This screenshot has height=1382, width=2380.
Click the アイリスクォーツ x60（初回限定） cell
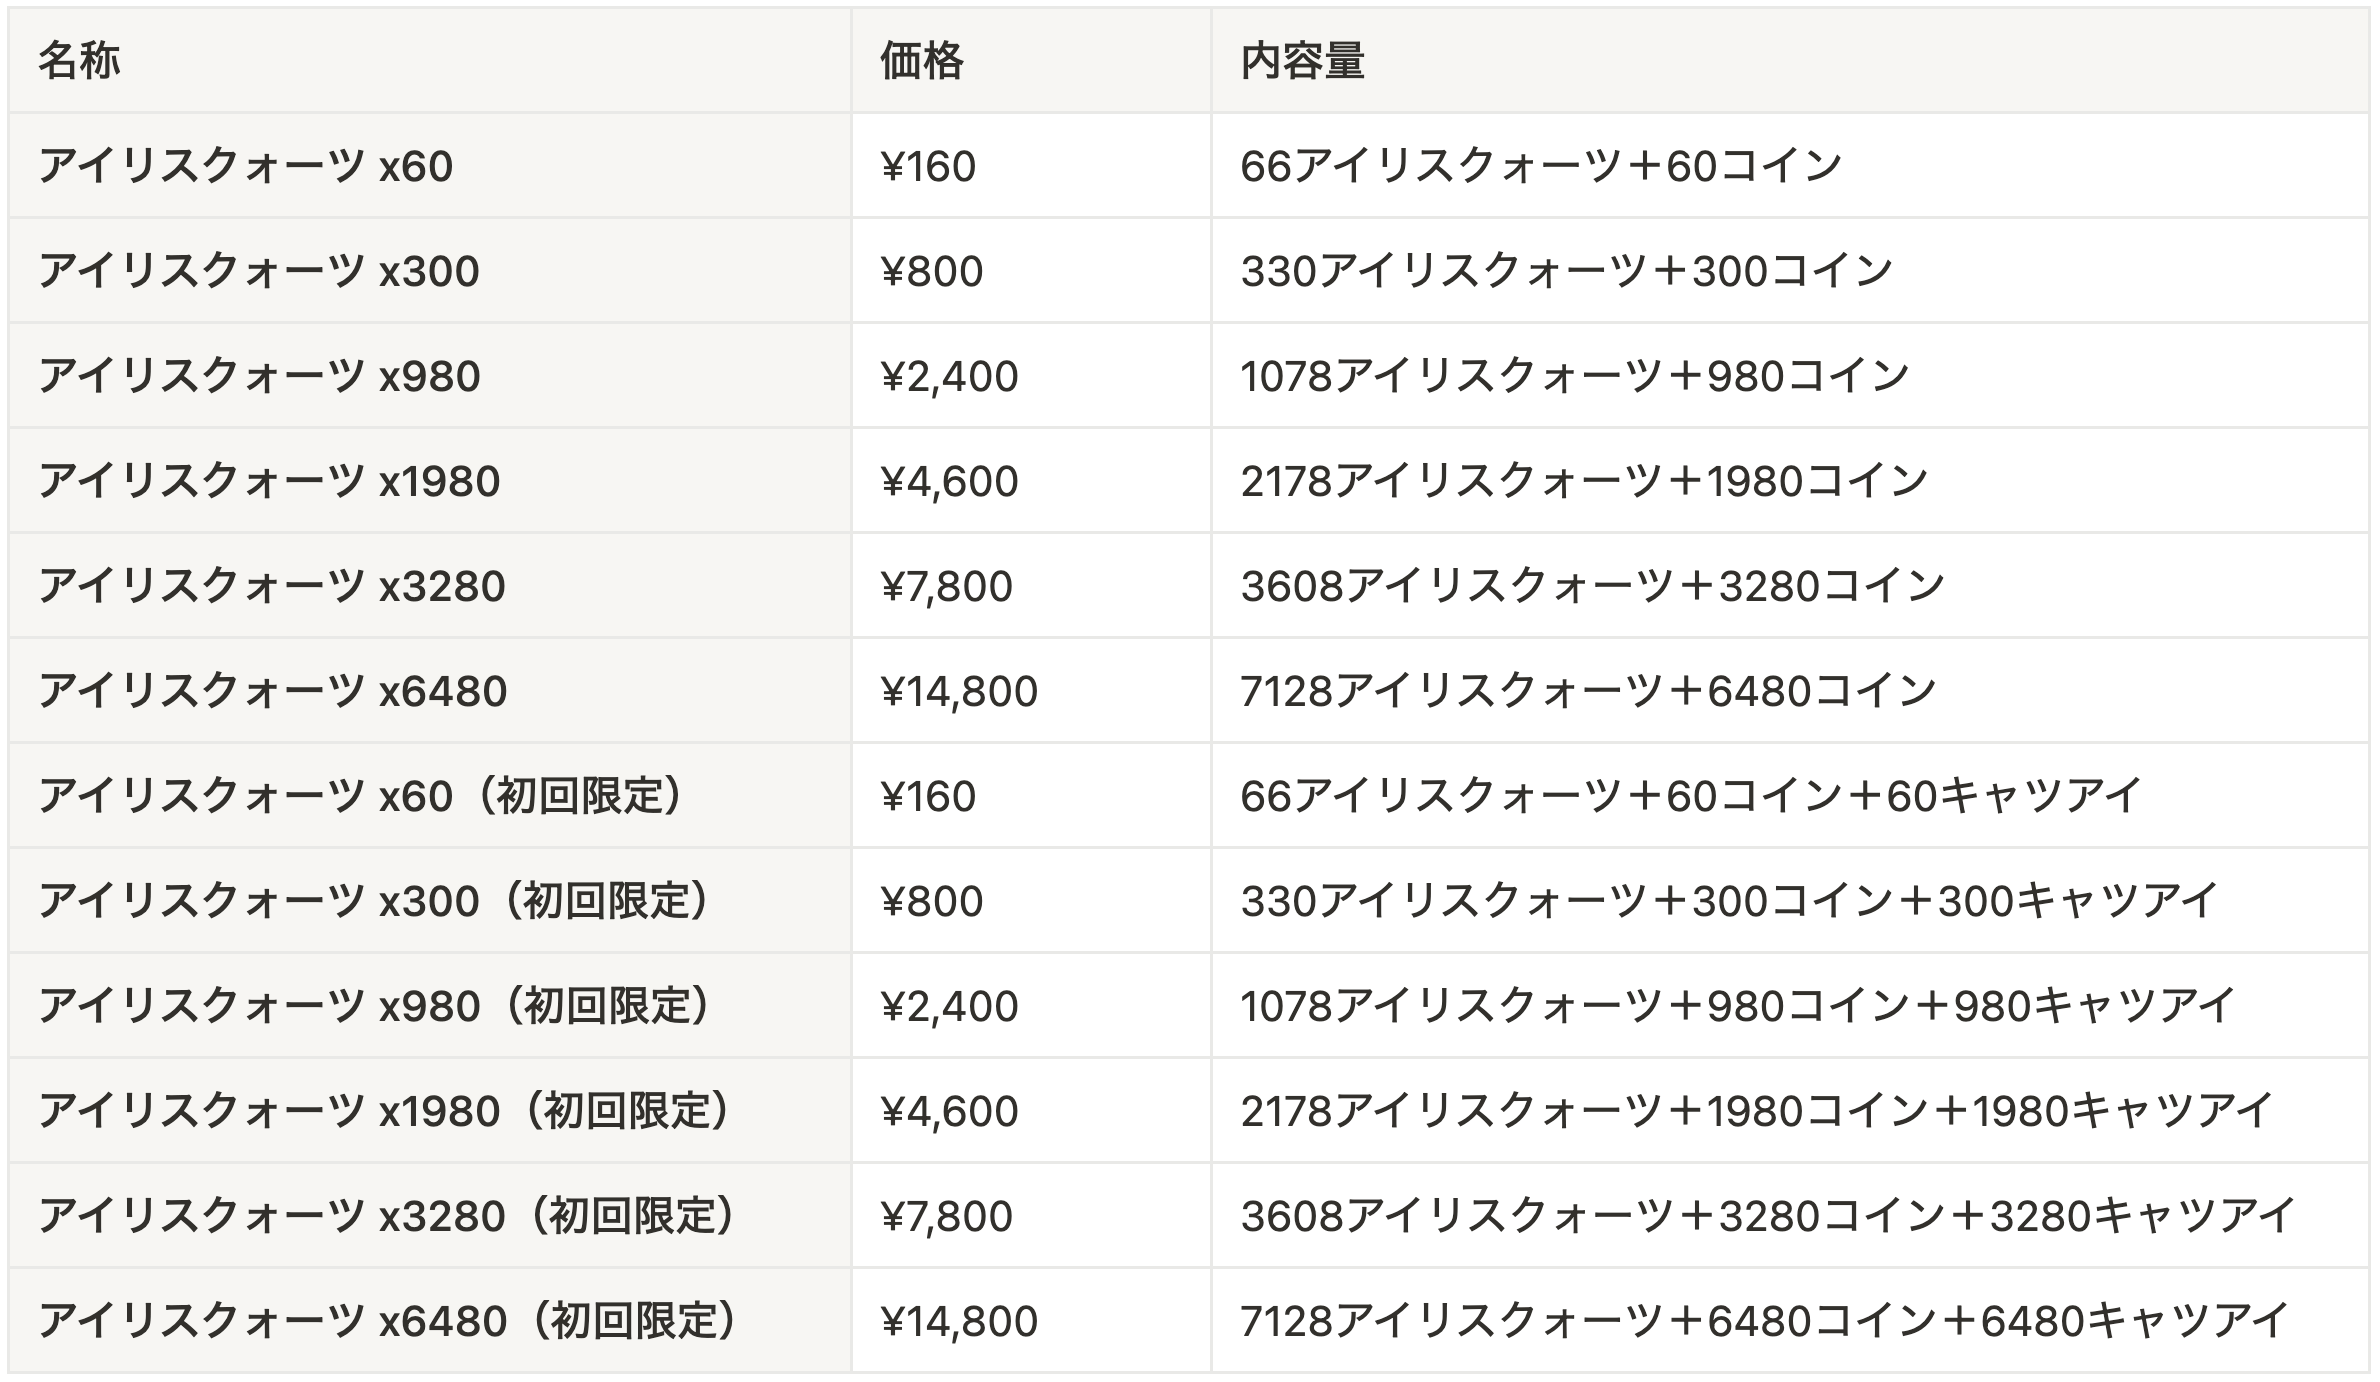click(364, 796)
